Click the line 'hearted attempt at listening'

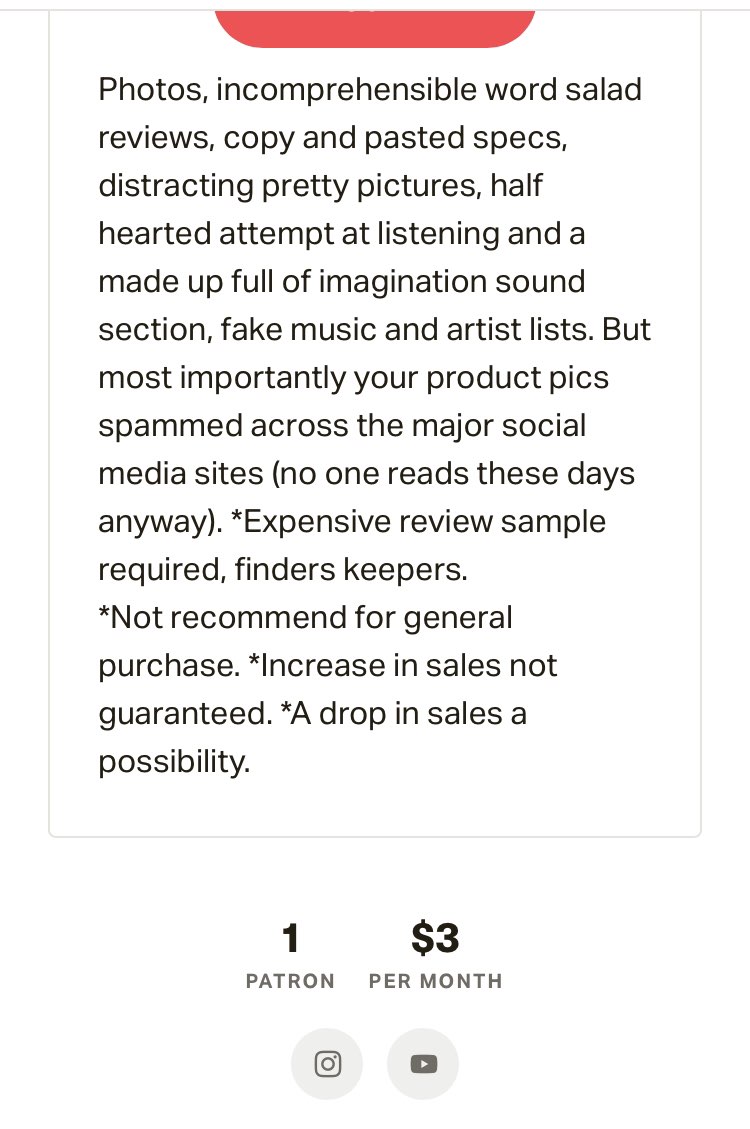click(299, 235)
